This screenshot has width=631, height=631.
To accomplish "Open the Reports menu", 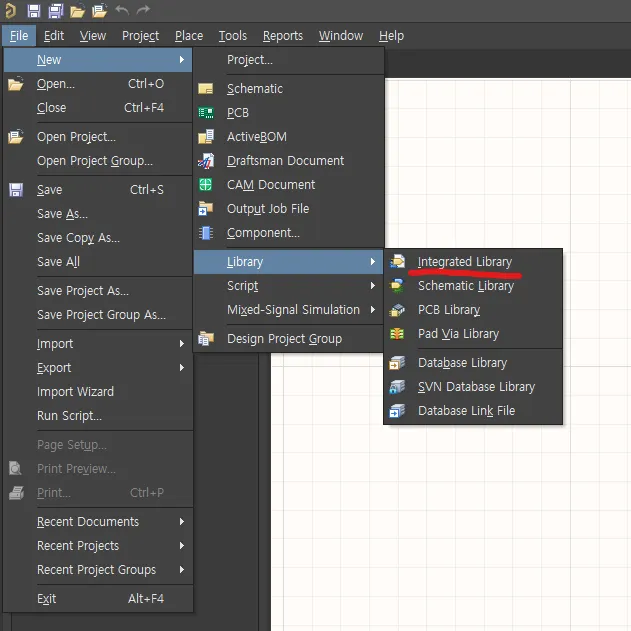I will click(283, 36).
